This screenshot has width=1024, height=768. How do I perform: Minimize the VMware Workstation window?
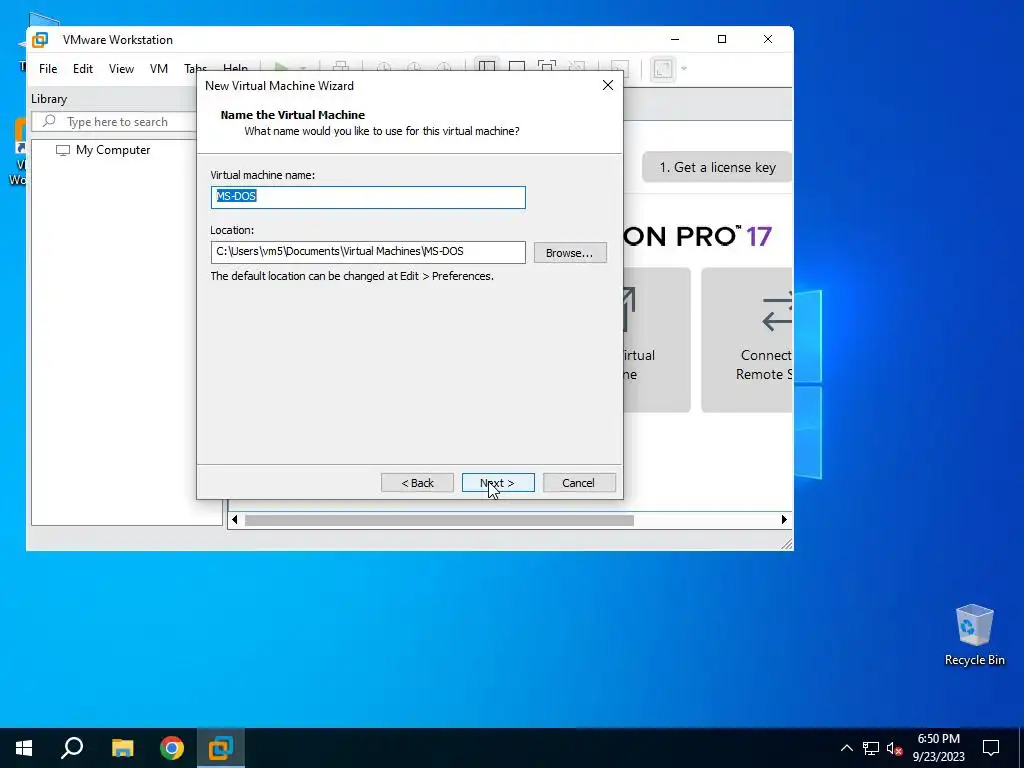coord(675,39)
